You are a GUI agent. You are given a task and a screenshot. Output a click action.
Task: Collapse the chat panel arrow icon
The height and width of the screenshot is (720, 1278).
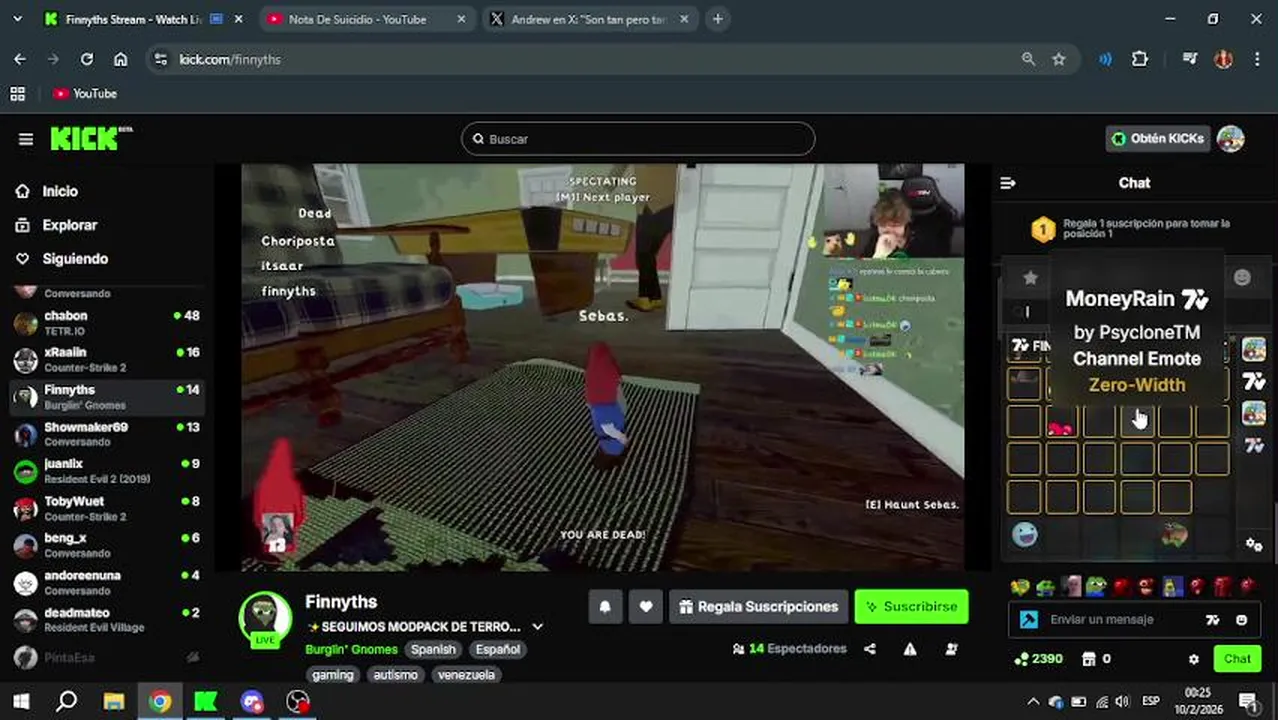click(1008, 183)
